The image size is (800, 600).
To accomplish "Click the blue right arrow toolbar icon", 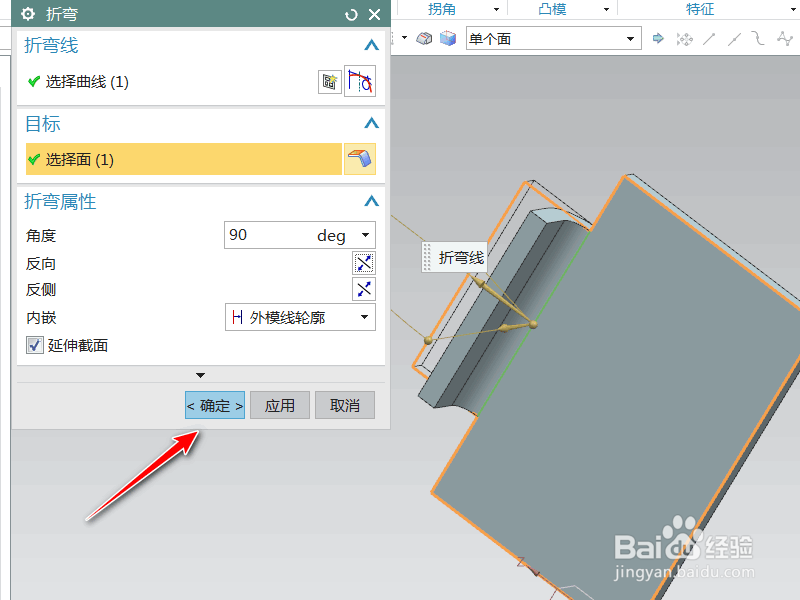I will pos(658,38).
